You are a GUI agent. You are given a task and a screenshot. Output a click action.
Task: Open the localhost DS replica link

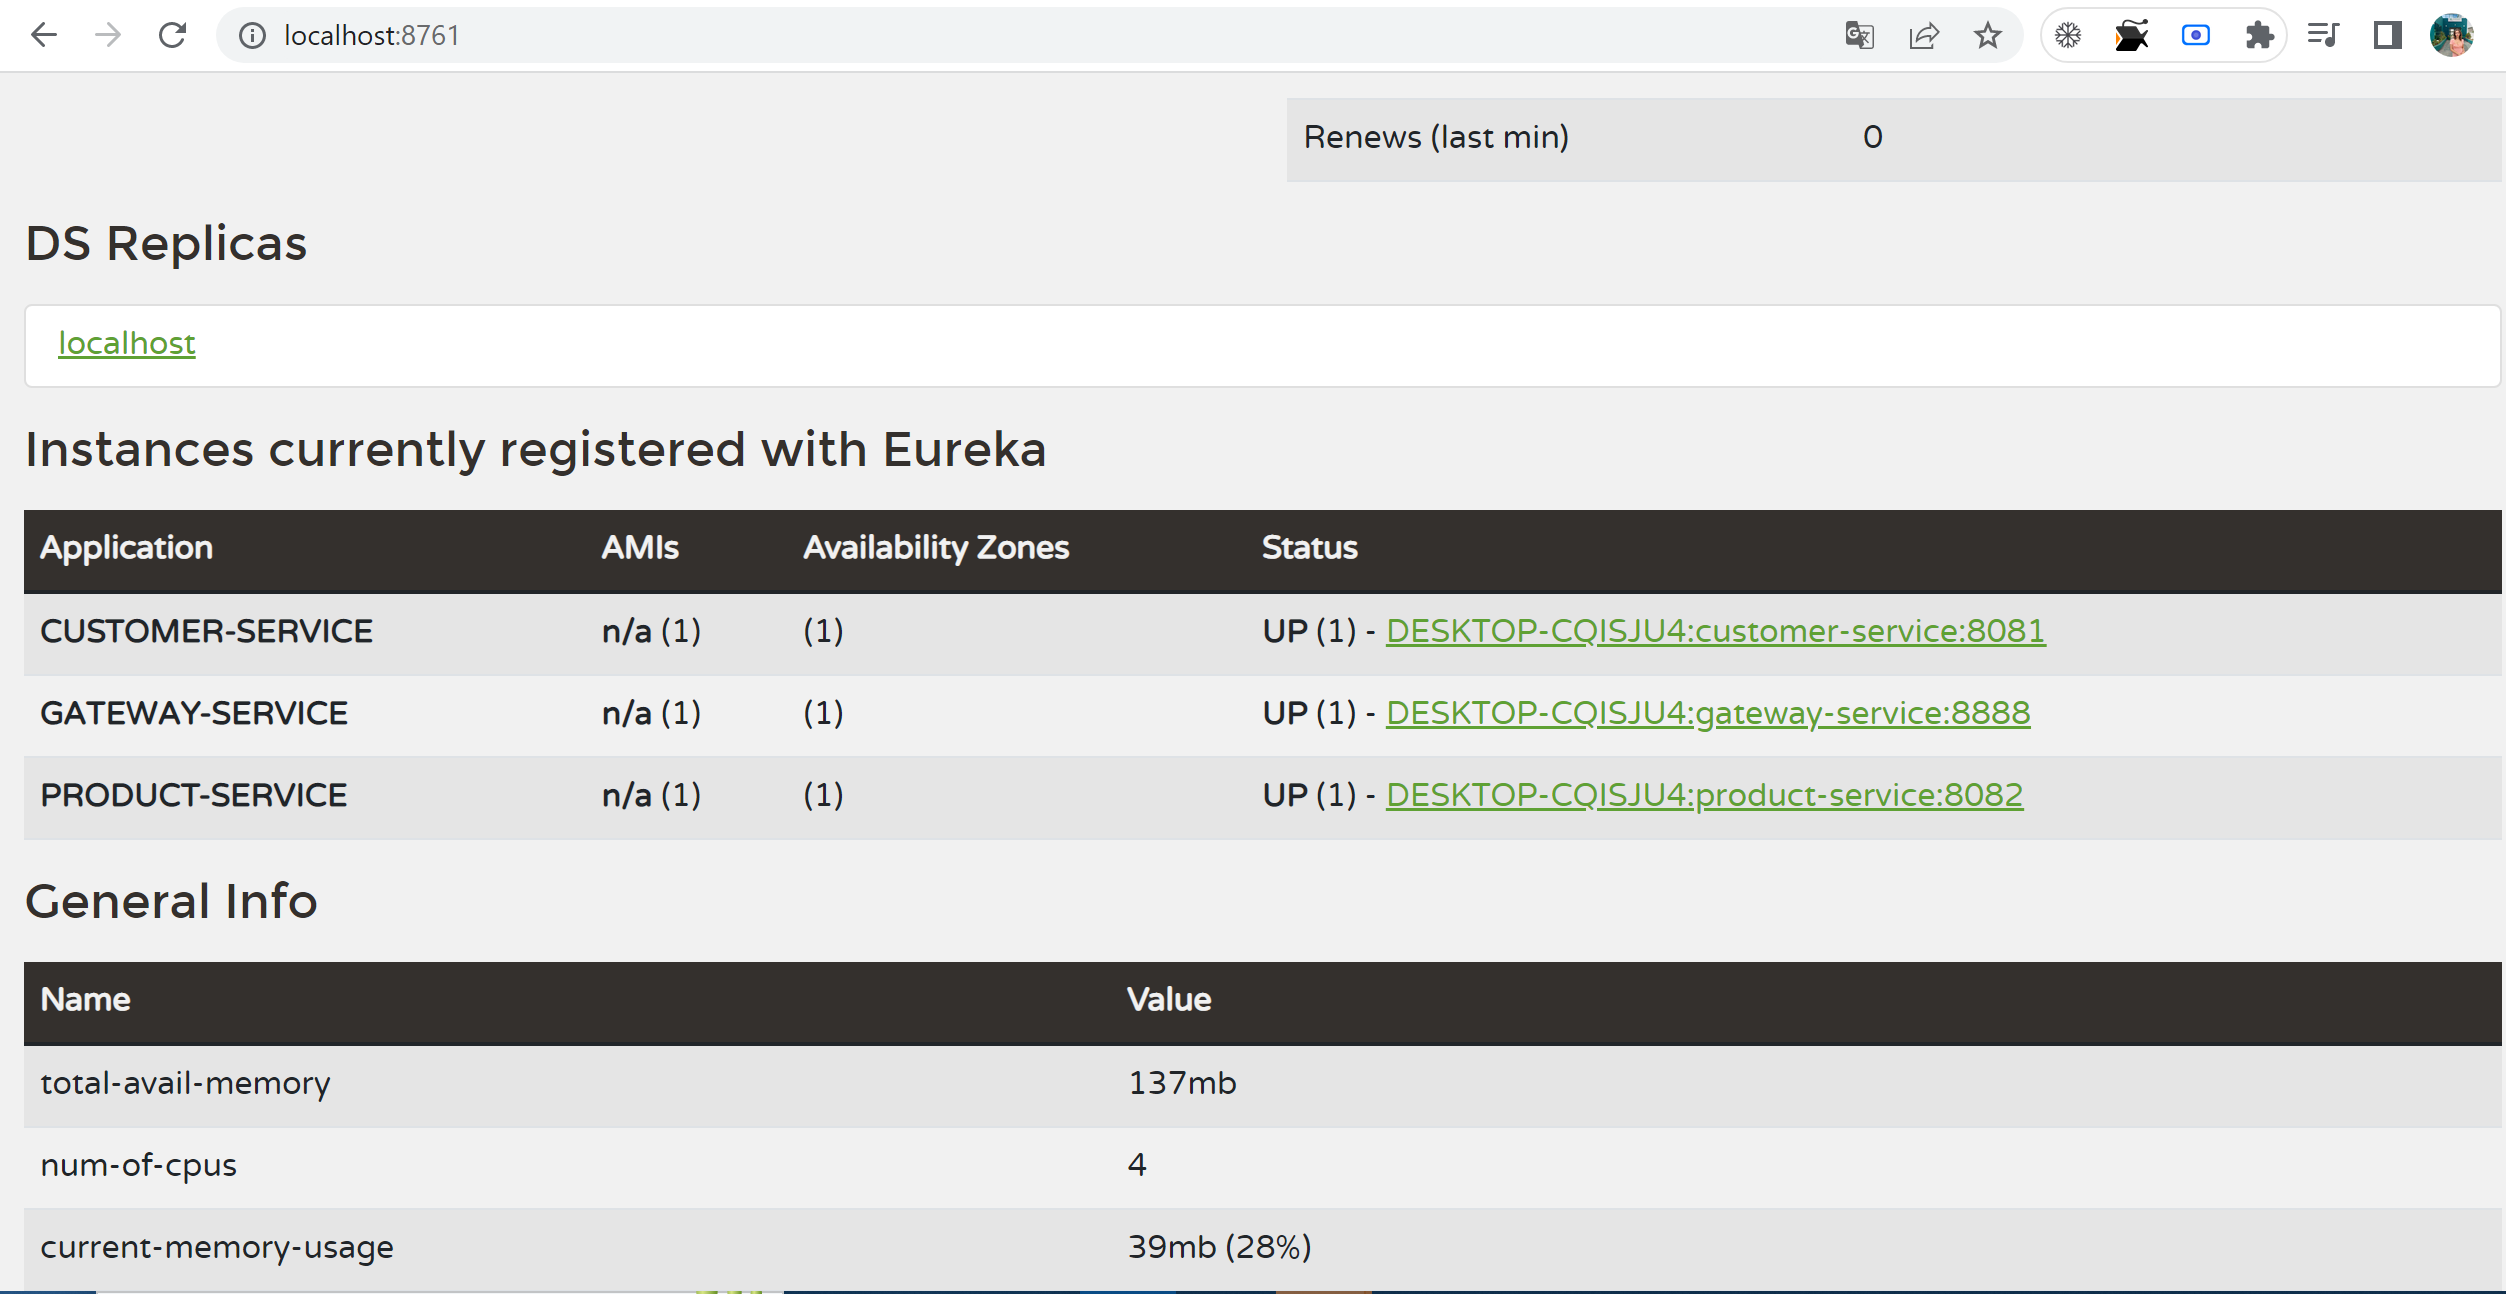click(127, 343)
